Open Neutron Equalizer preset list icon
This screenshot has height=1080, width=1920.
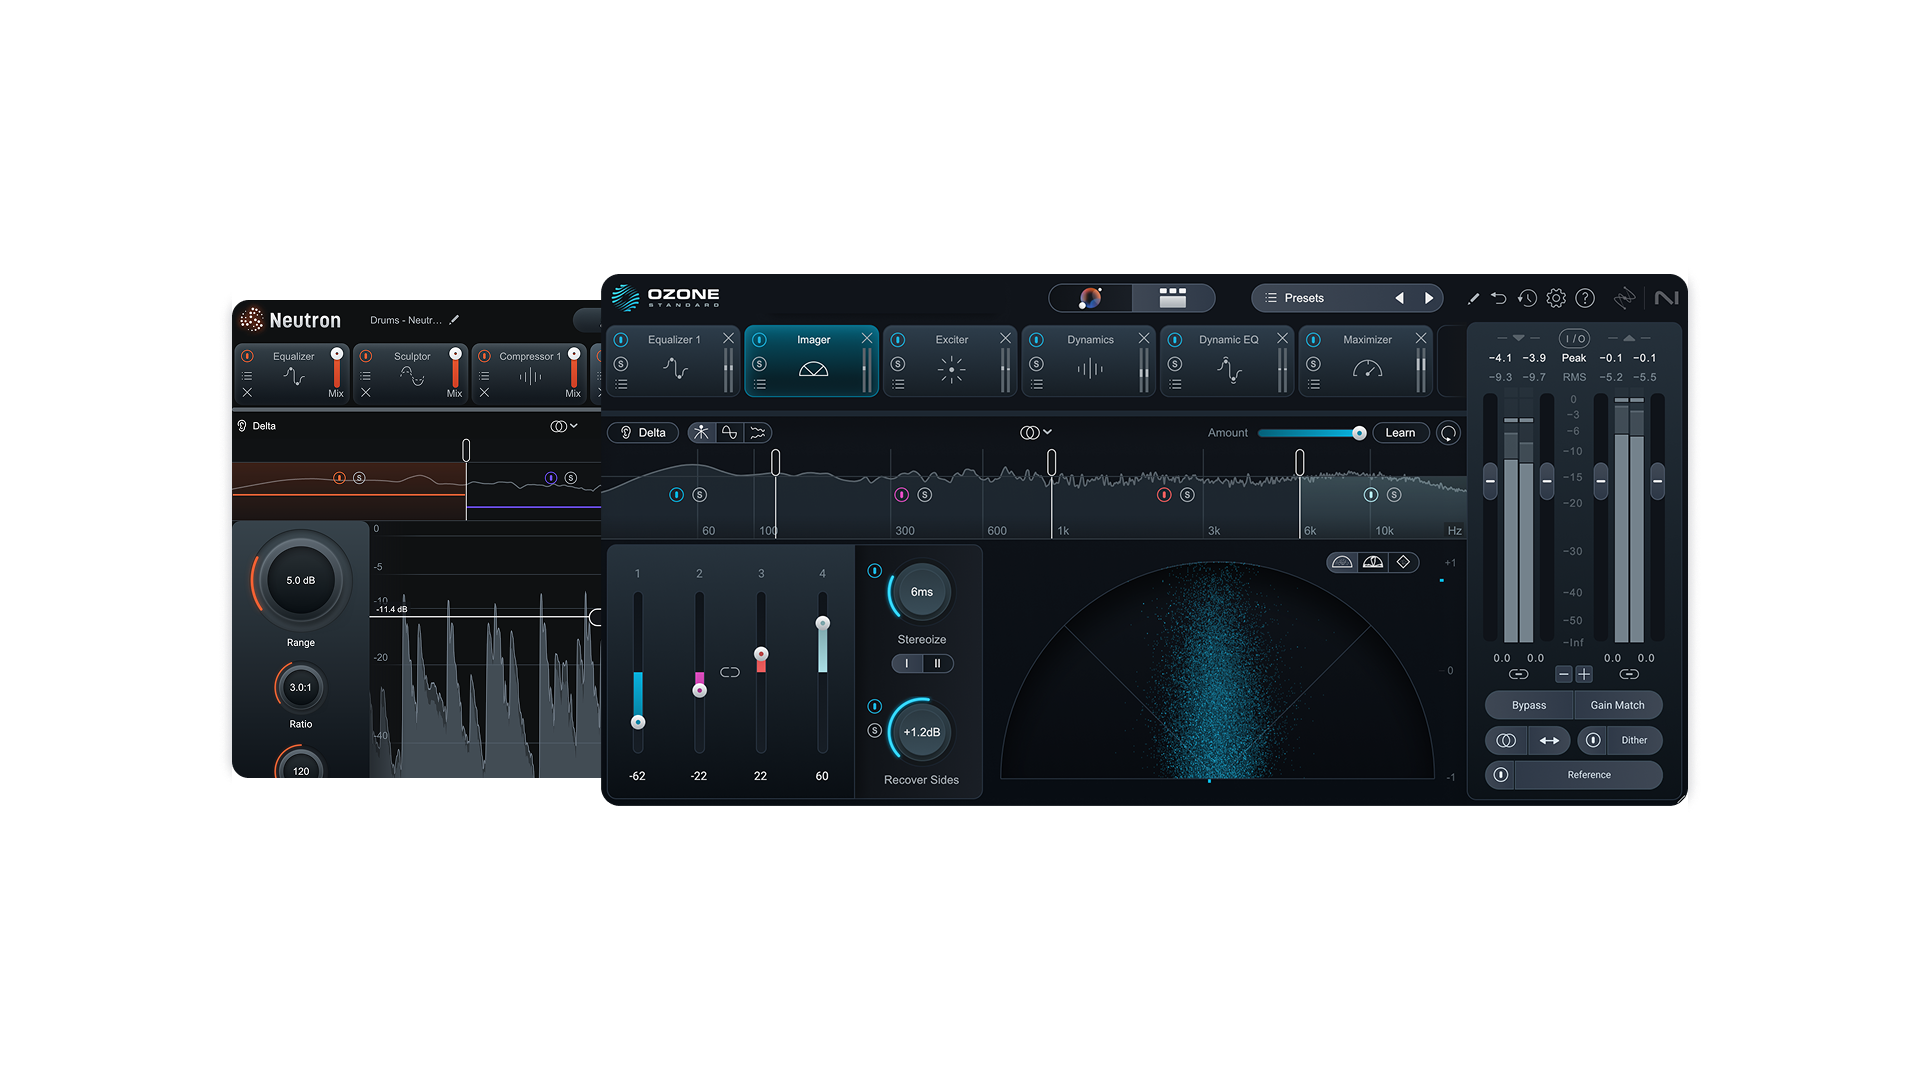(247, 376)
